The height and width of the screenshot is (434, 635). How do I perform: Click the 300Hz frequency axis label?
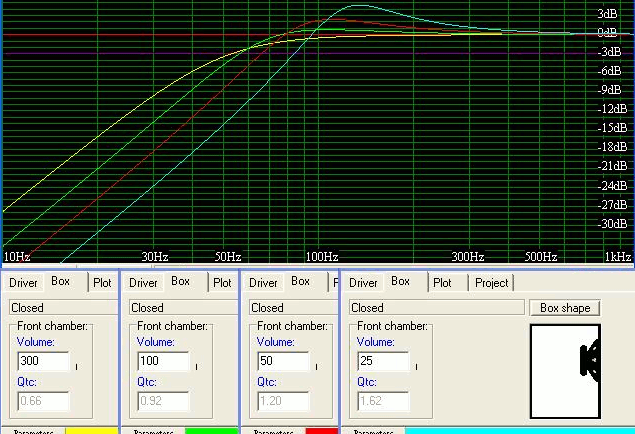468,257
